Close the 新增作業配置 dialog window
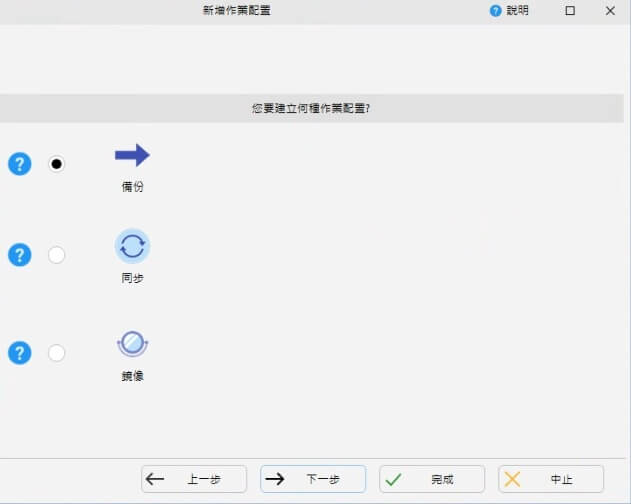 click(610, 11)
